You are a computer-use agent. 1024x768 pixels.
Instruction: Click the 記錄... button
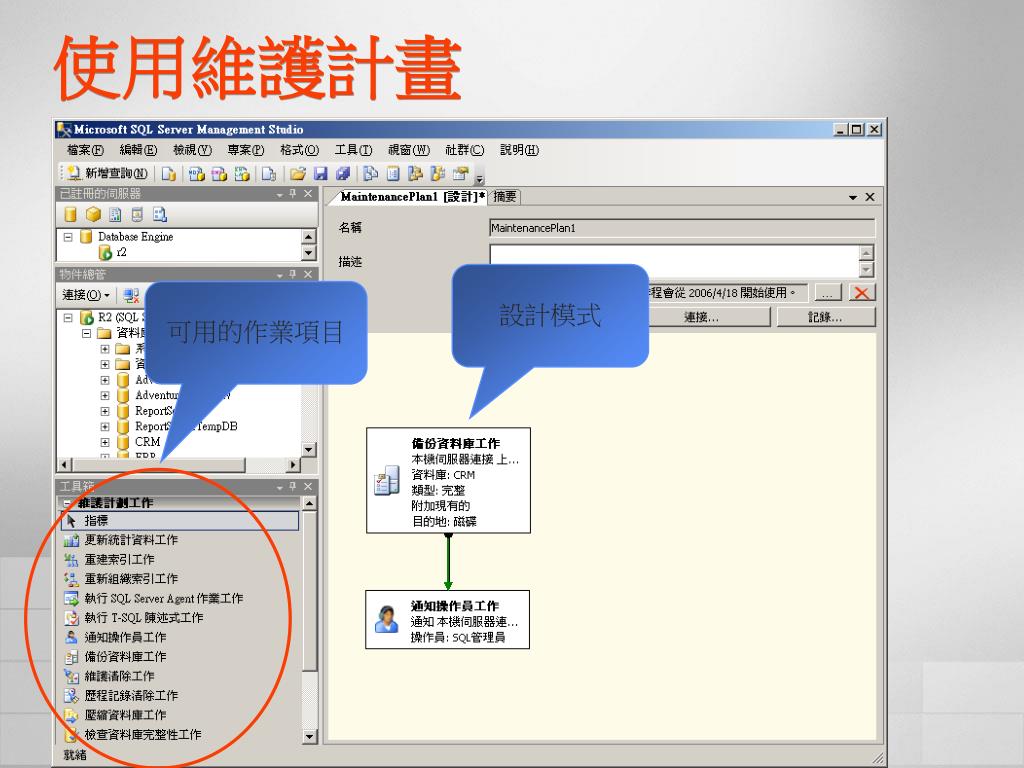pyautogui.click(x=825, y=317)
